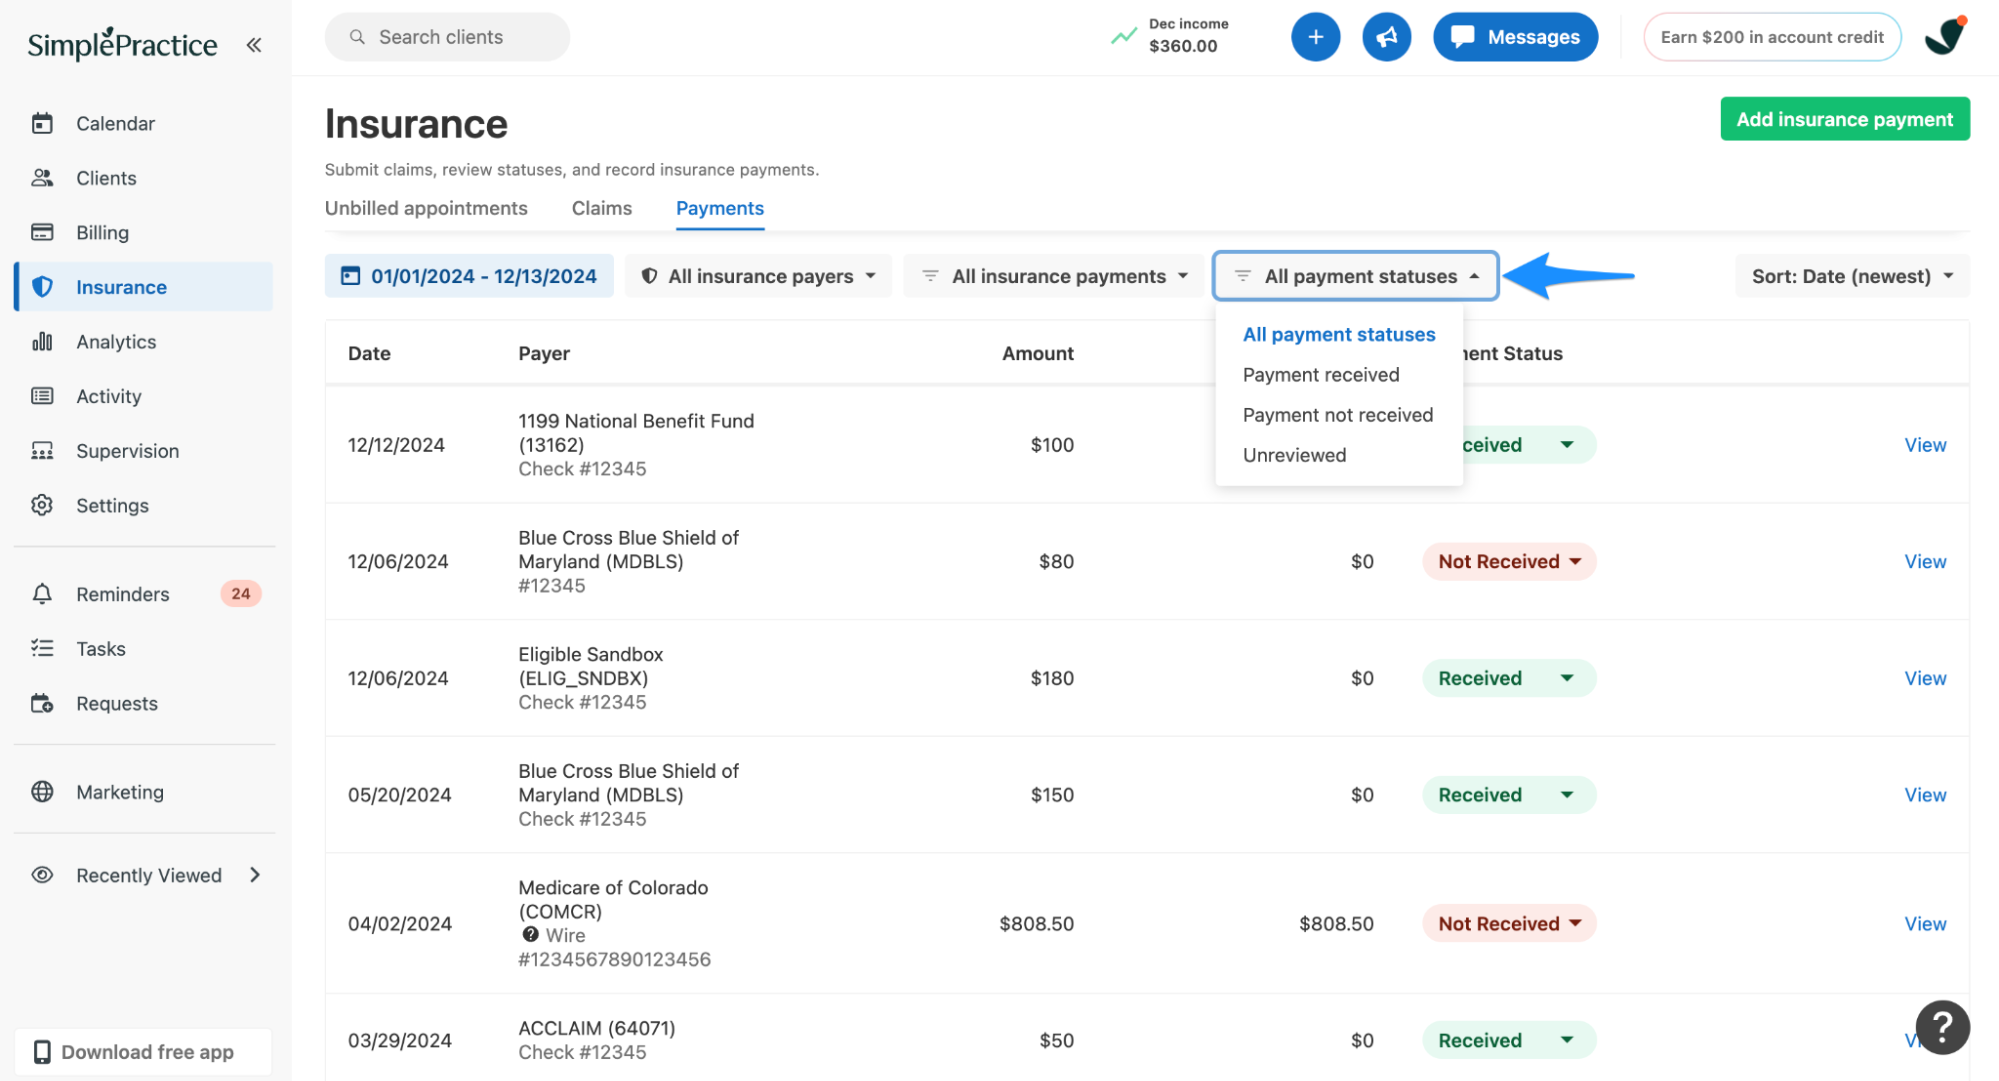This screenshot has width=1999, height=1081.
Task: Open Calendar from sidebar
Action: [x=115, y=123]
